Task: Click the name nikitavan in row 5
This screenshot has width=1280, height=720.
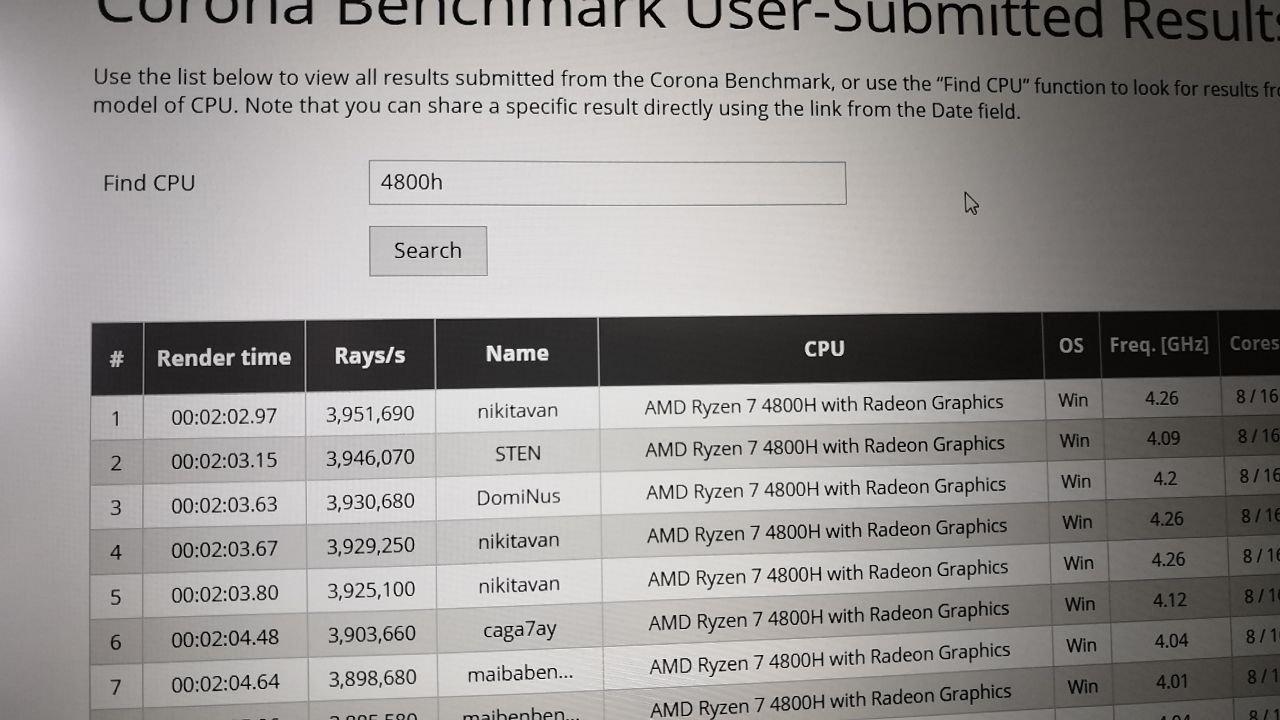Action: (x=519, y=585)
